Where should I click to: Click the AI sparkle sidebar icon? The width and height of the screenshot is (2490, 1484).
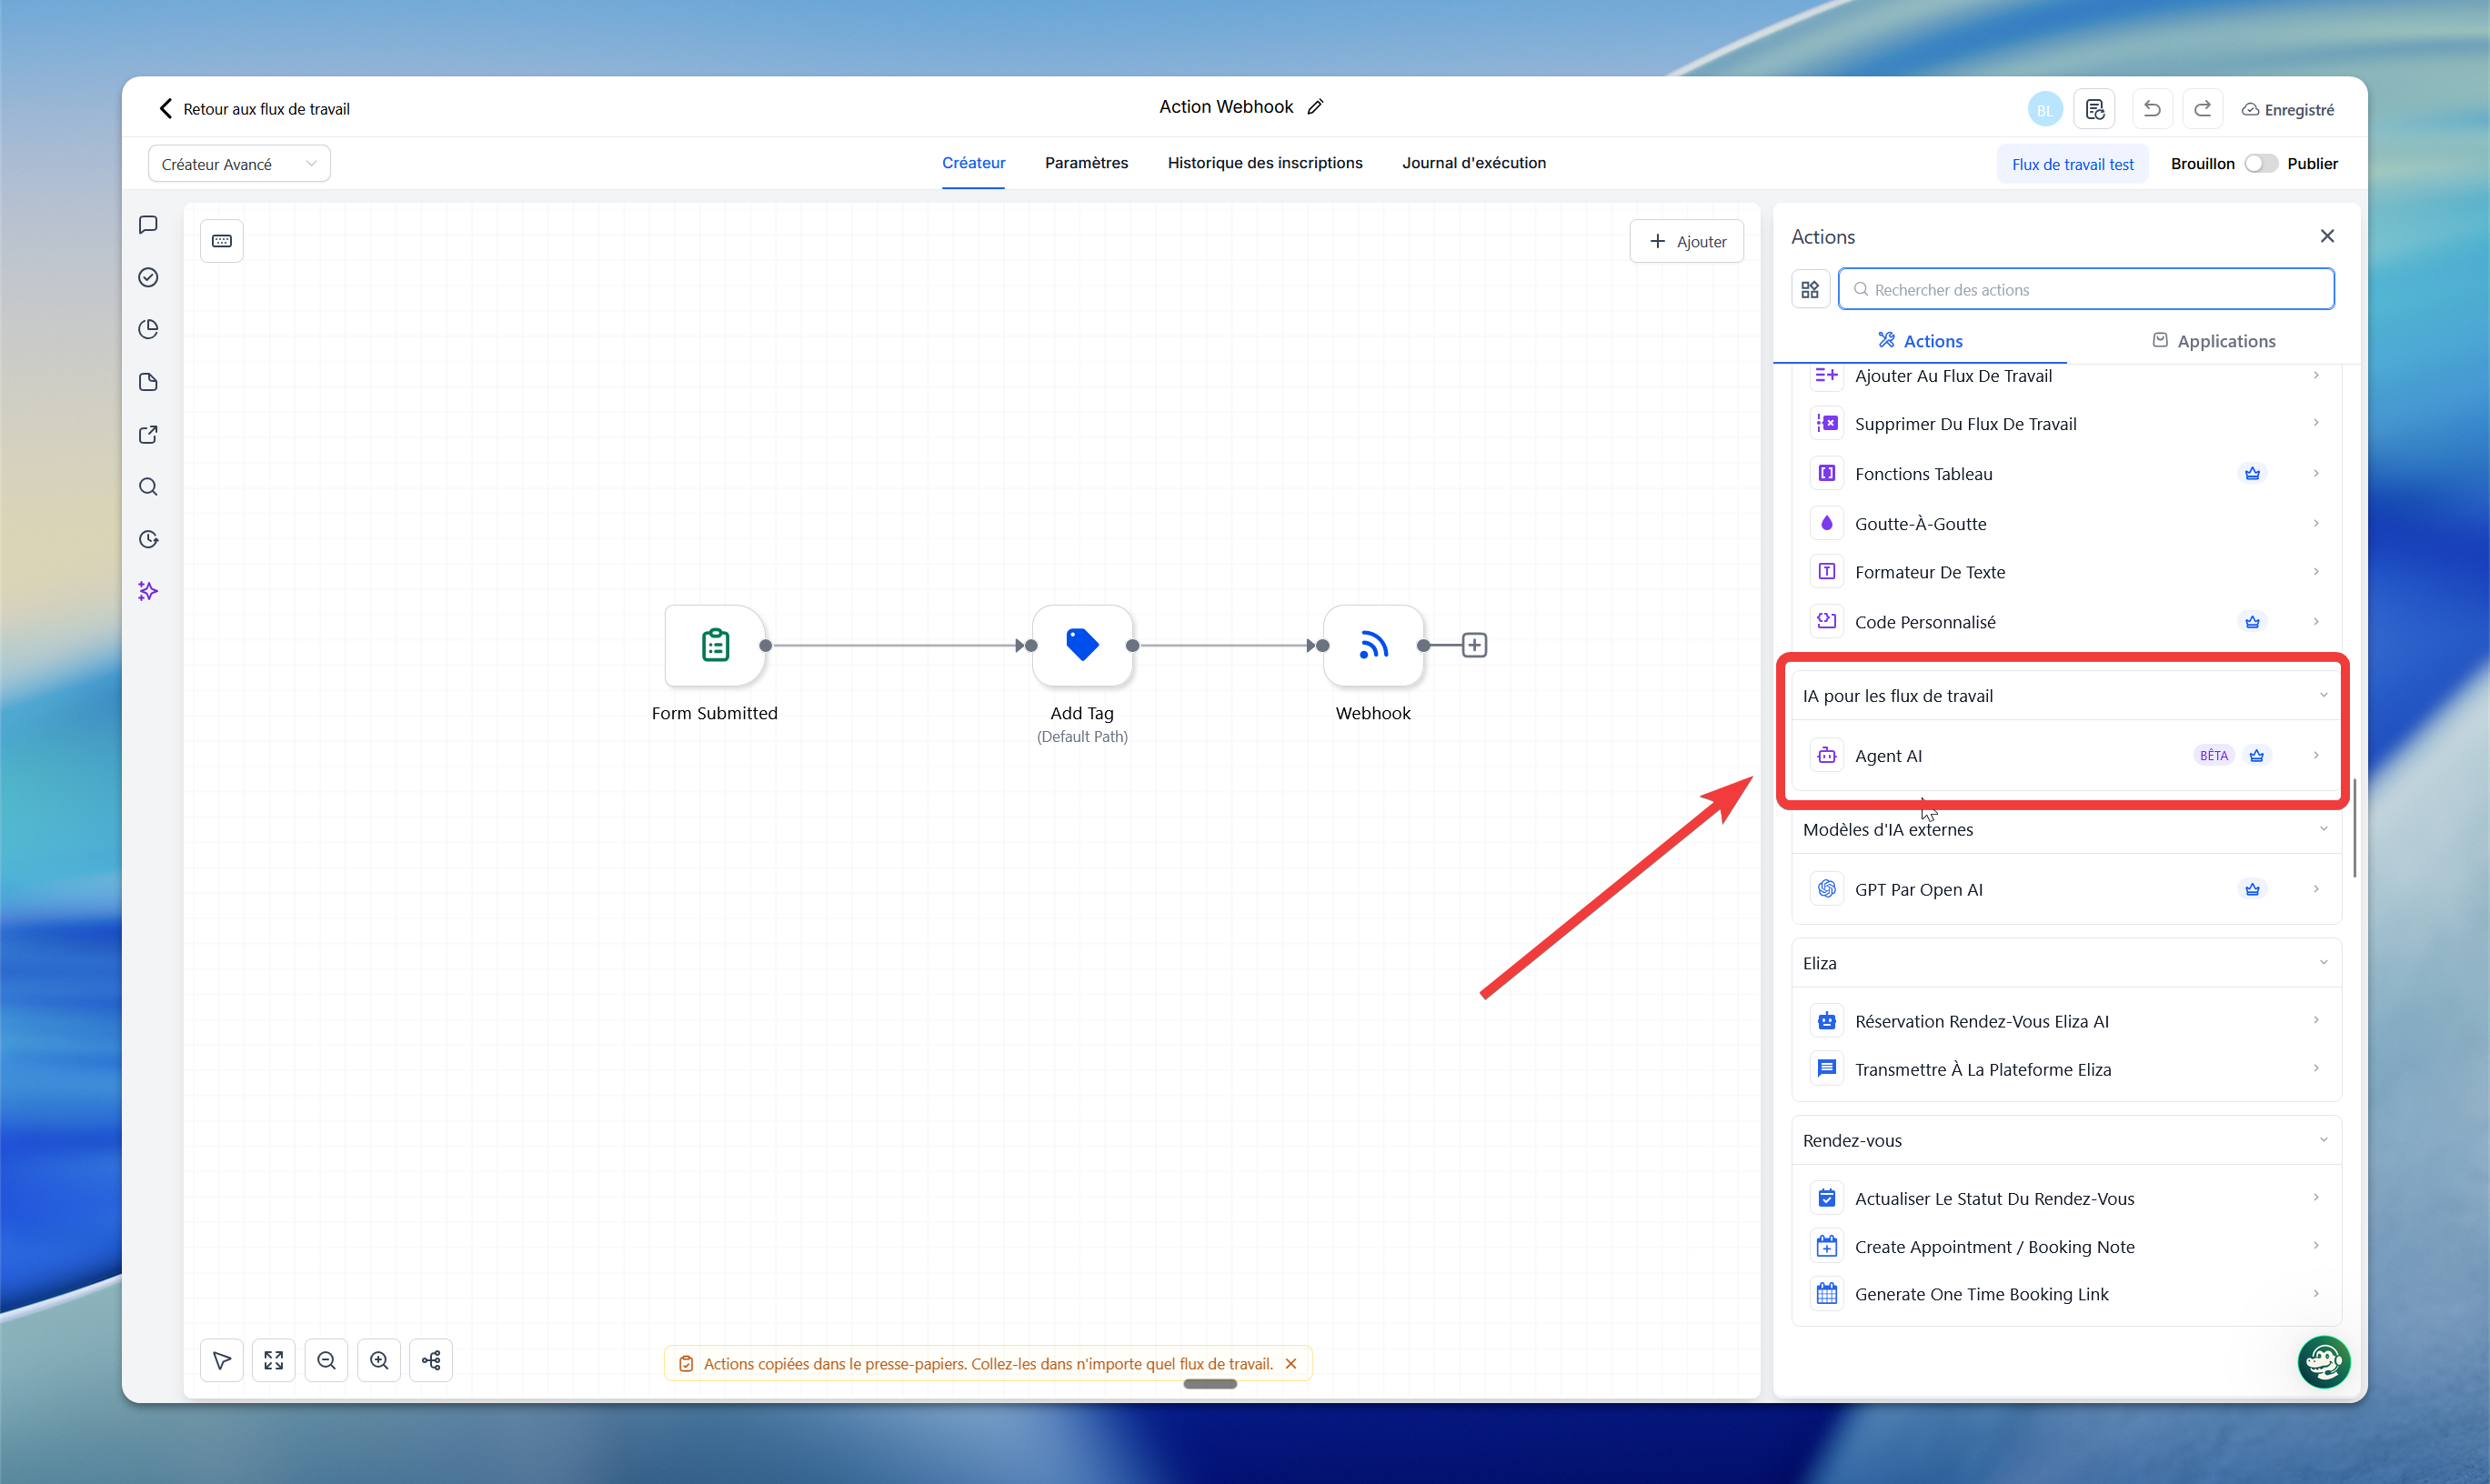(x=148, y=591)
